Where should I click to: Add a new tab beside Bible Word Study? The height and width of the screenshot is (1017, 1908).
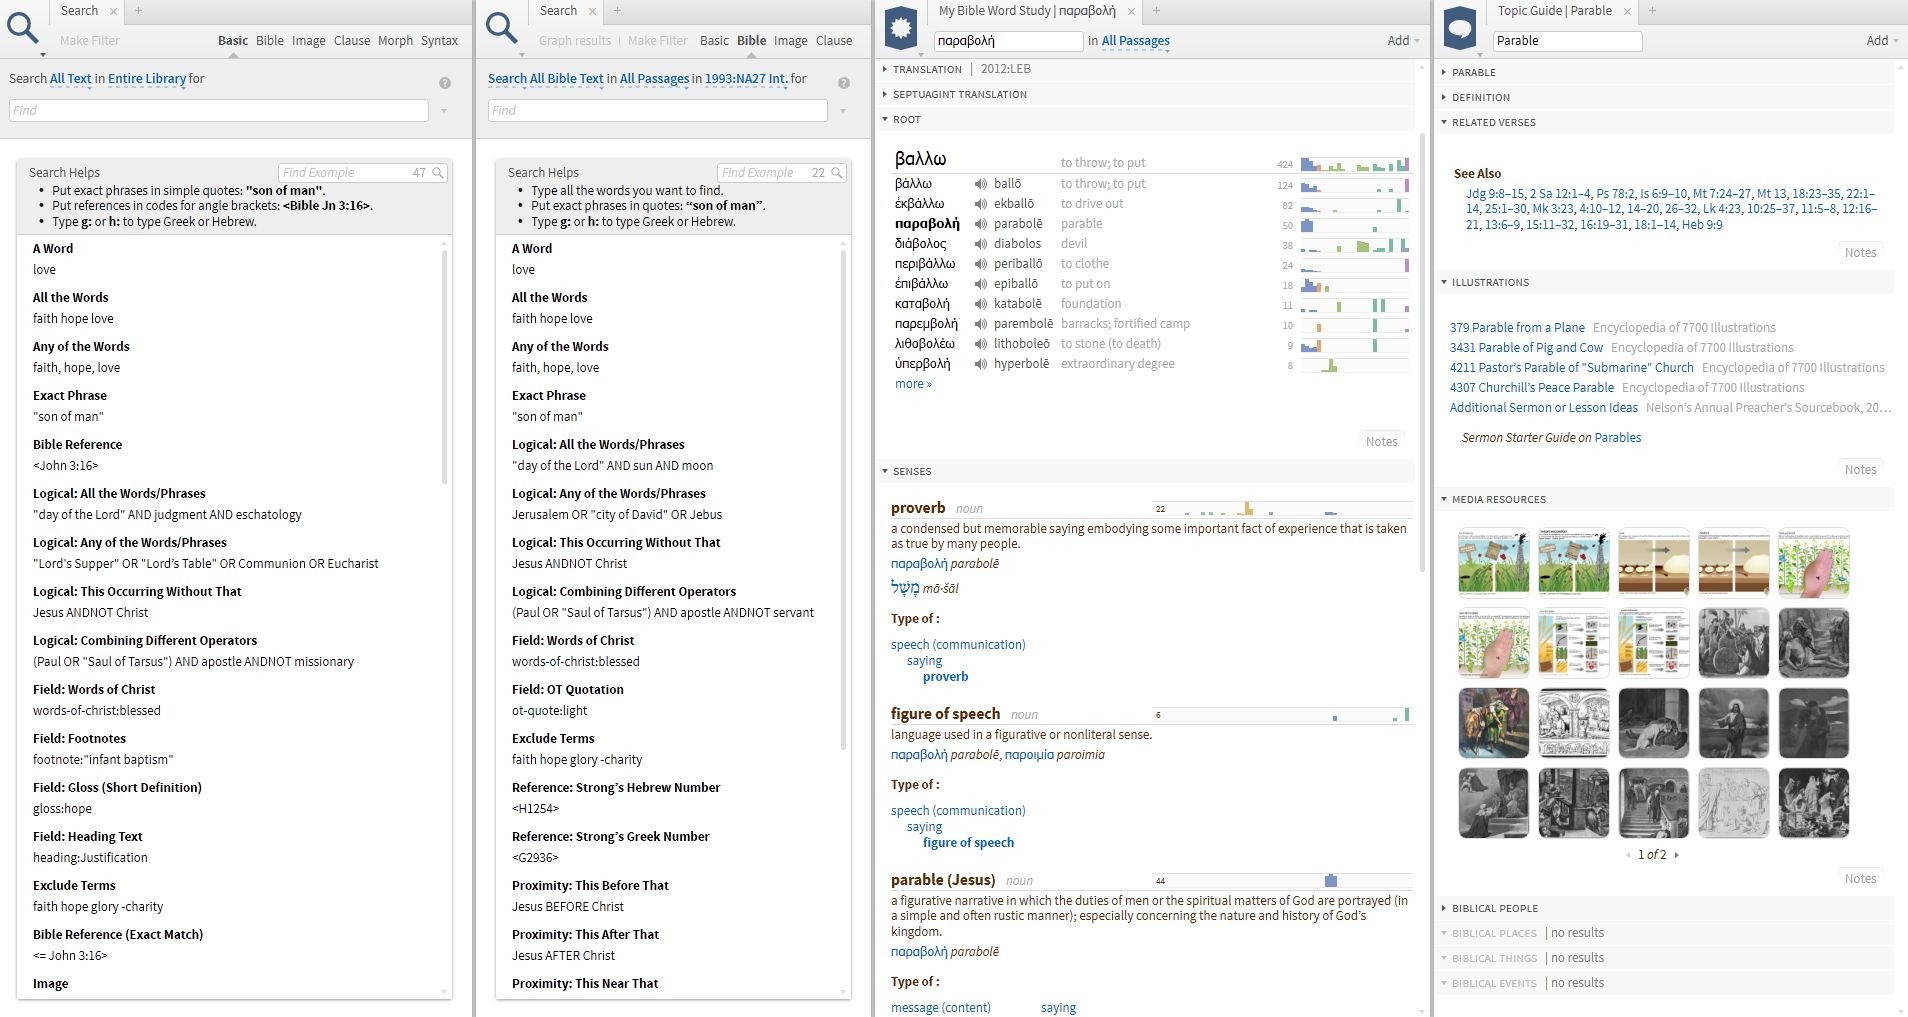click(x=1156, y=11)
